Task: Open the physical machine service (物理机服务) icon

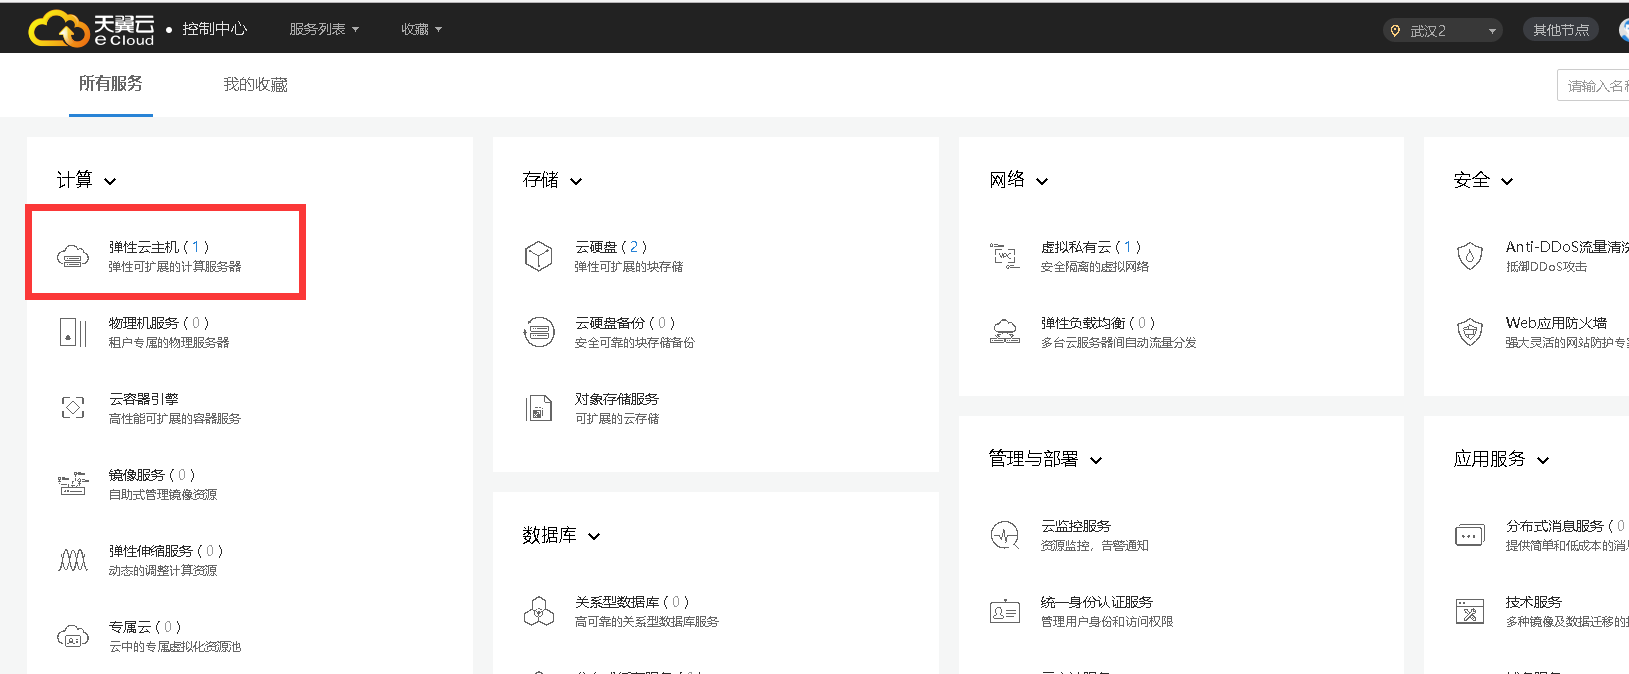Action: (72, 332)
